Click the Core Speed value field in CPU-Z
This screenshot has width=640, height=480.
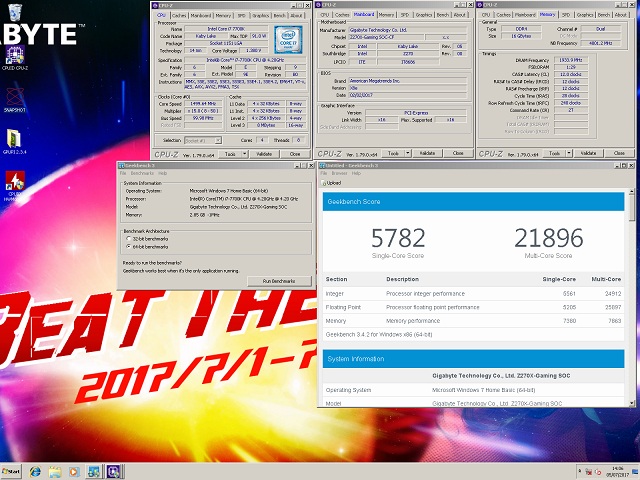click(x=203, y=104)
